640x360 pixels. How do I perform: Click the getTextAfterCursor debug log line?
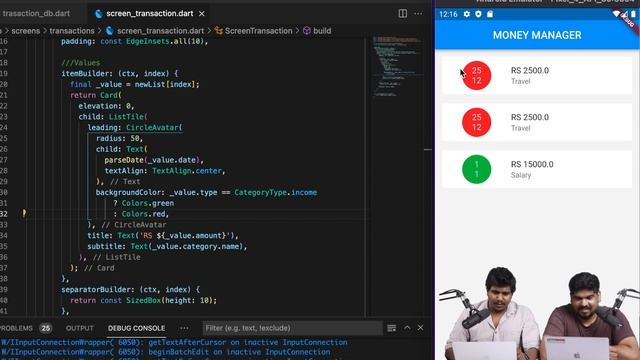tap(174, 342)
